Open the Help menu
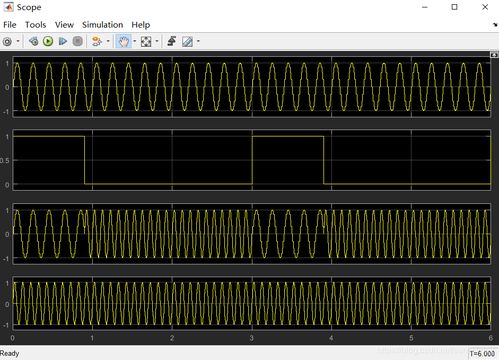 coord(141,25)
